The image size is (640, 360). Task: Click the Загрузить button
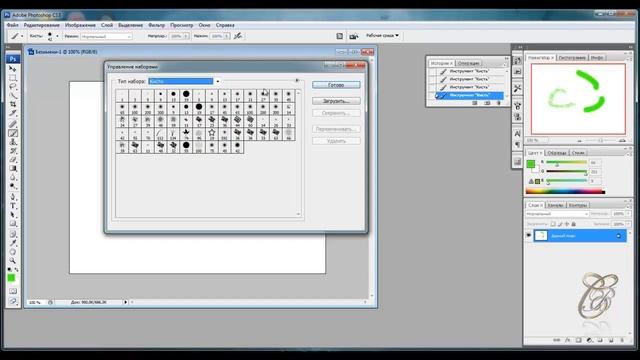click(336, 101)
